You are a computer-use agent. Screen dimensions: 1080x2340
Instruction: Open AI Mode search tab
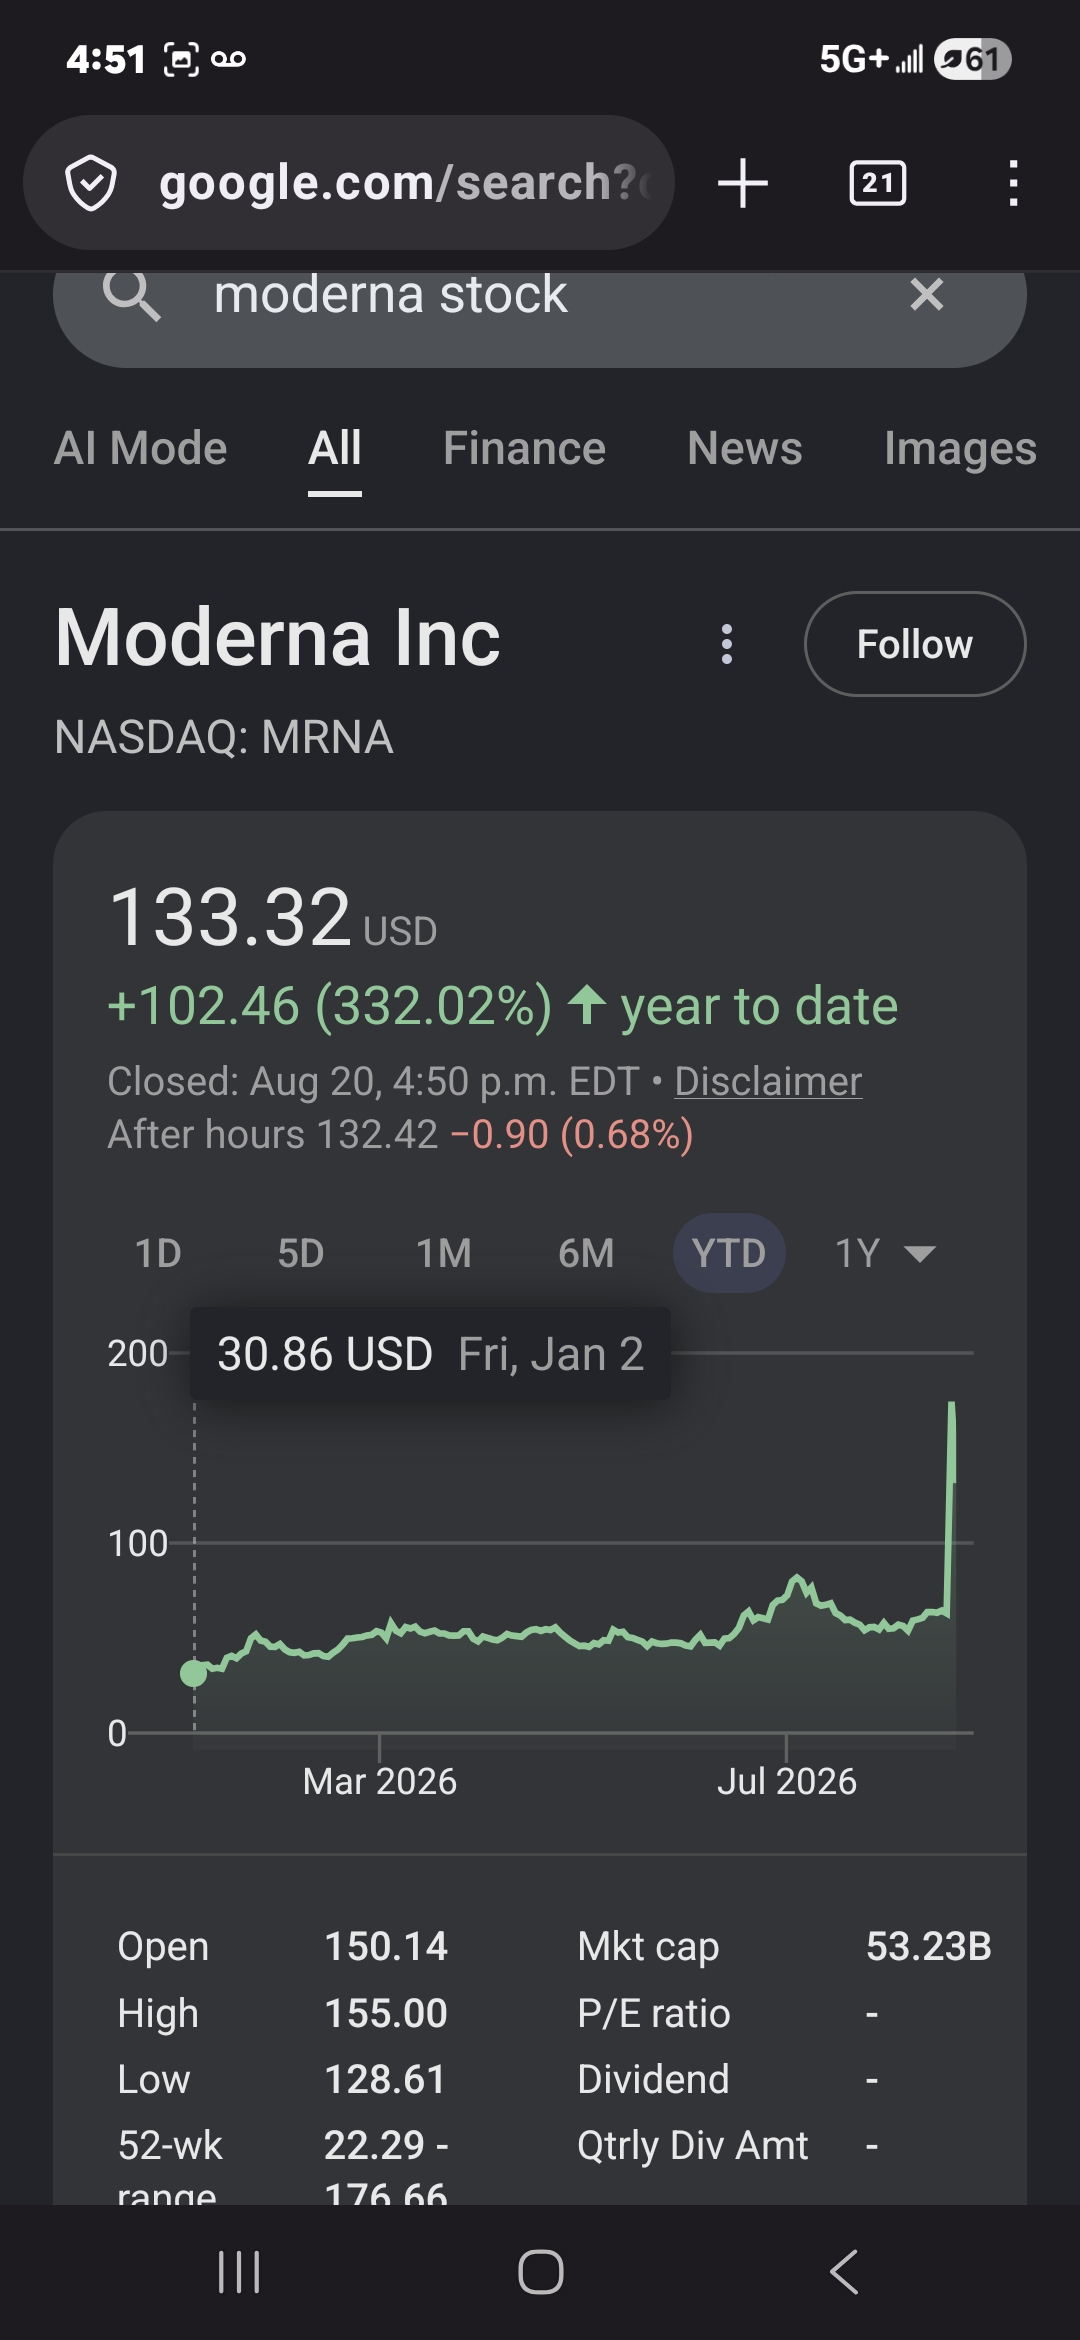click(x=141, y=448)
